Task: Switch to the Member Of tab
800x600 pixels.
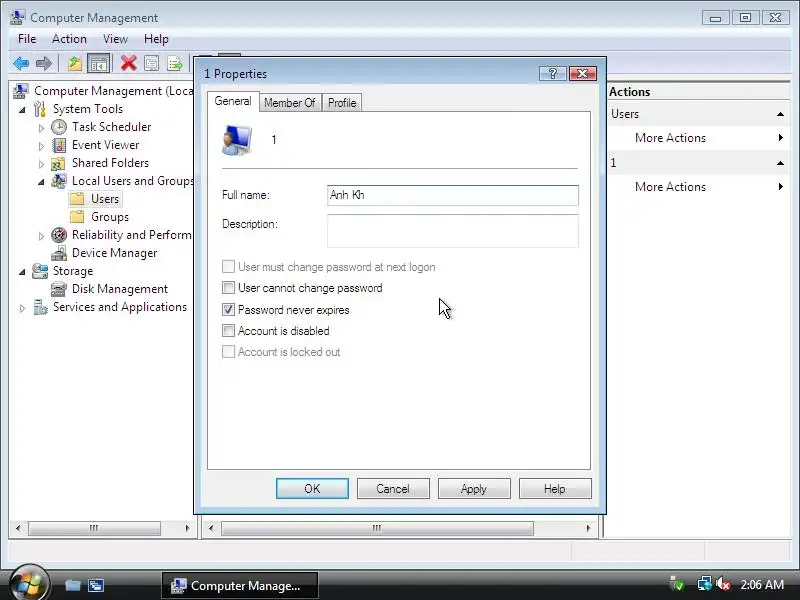Action: (290, 103)
